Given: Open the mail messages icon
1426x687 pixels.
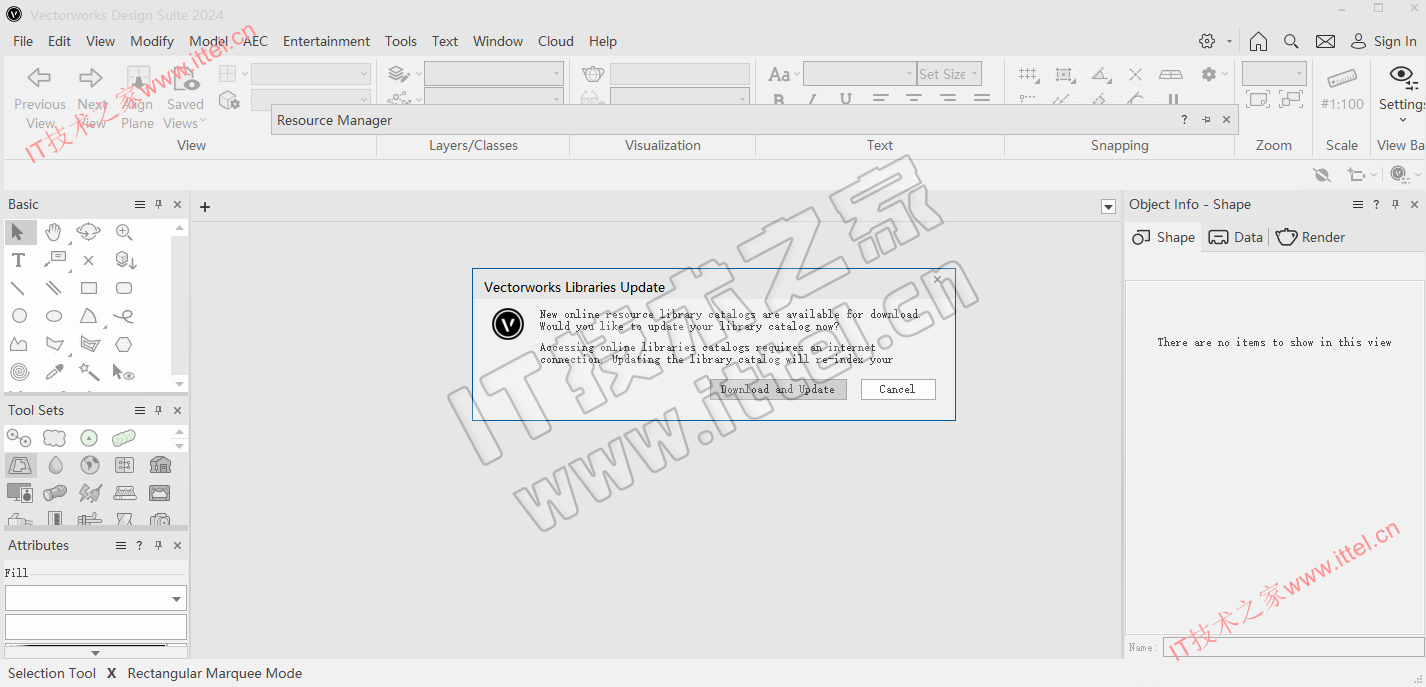Looking at the screenshot, I should tap(1325, 41).
